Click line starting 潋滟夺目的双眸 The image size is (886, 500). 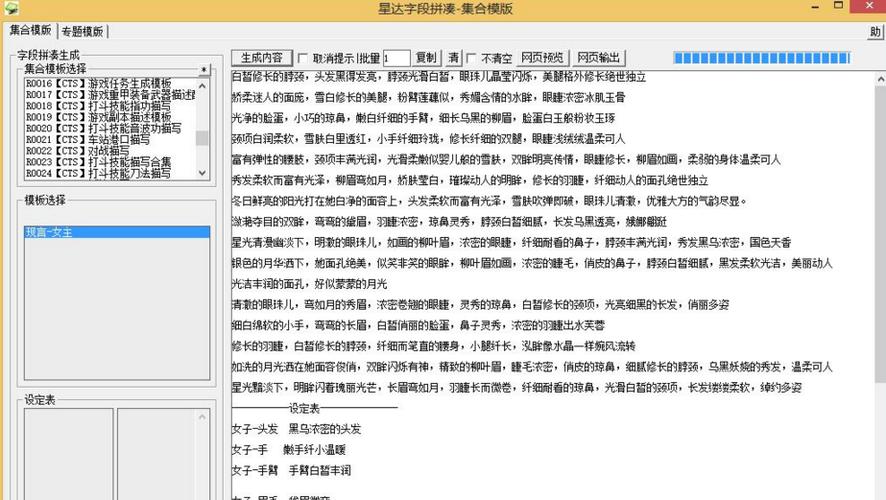tap(449, 222)
